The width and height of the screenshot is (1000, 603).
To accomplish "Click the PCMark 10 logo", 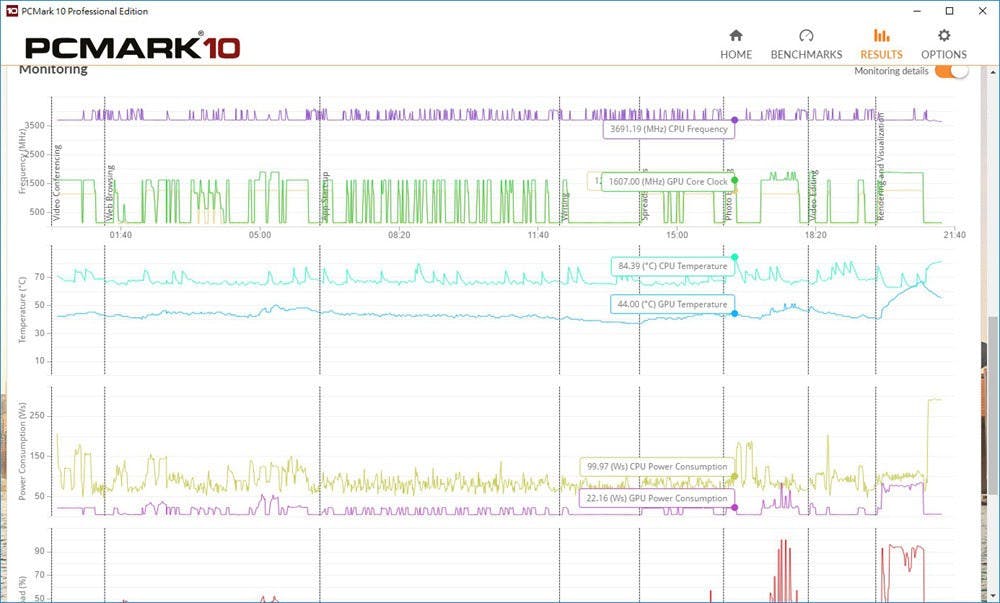I will coord(133,48).
